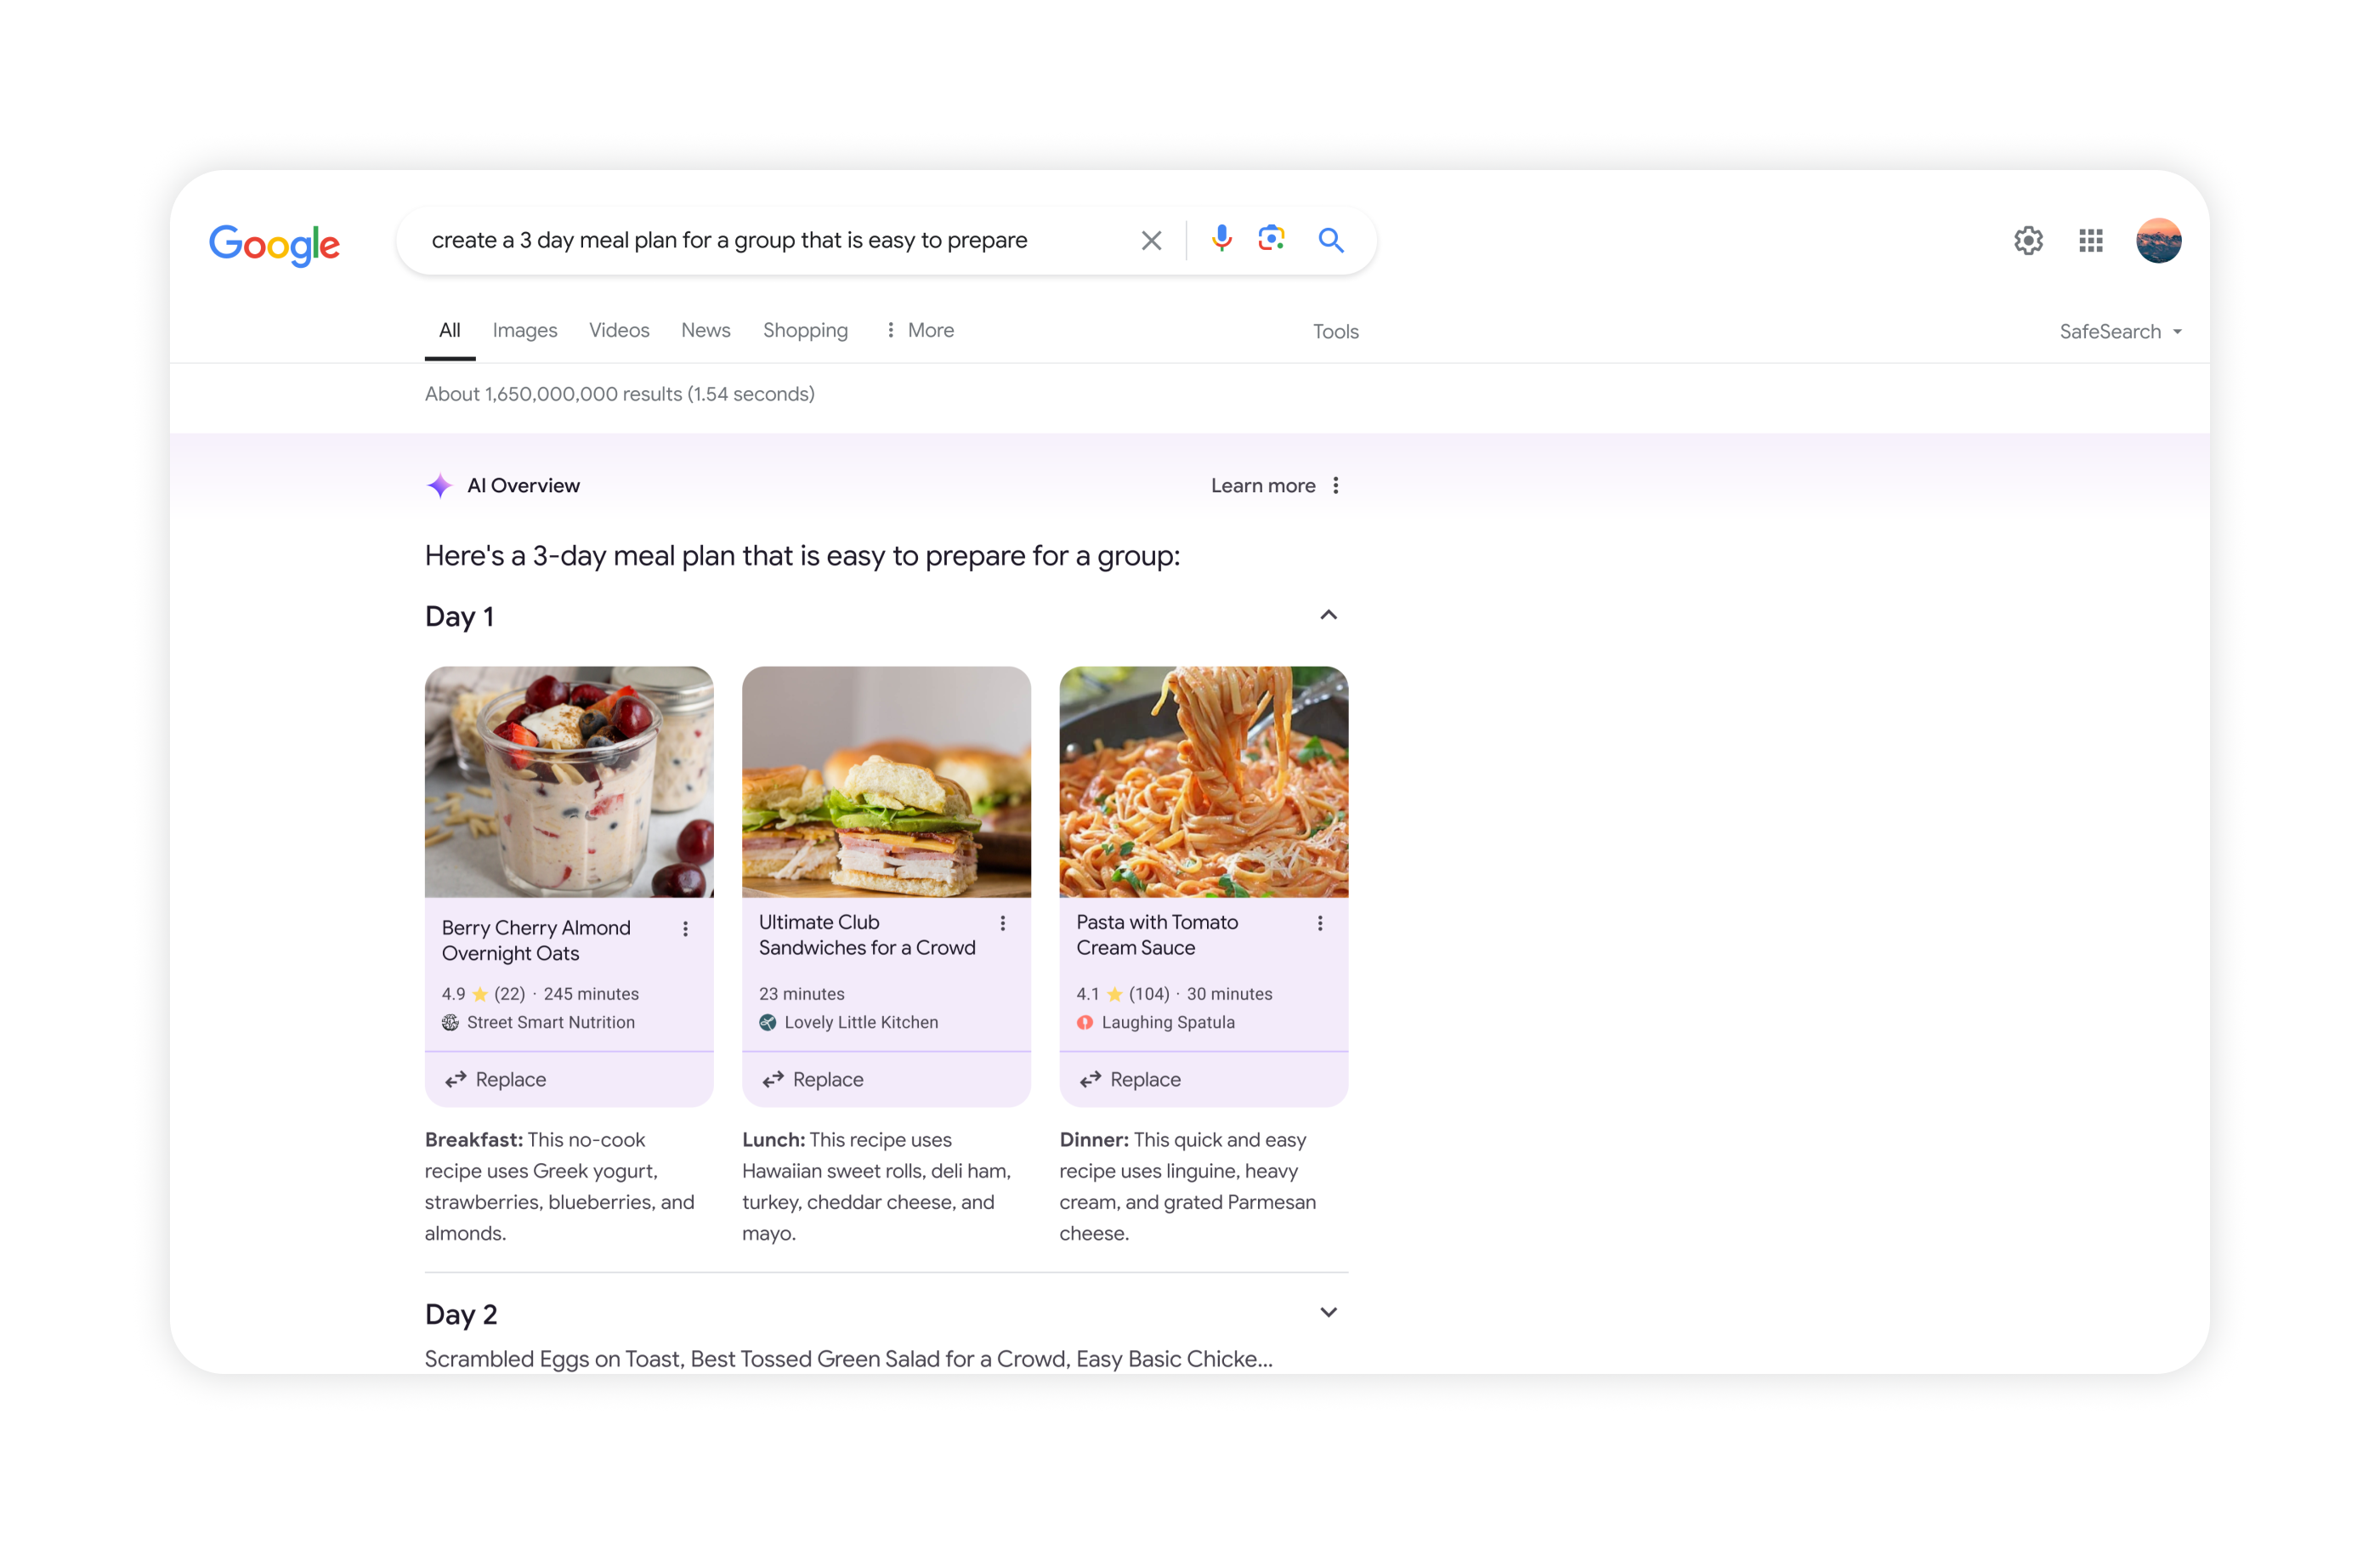Expand the Day 2 meal plan section
Screen dimensions: 2380x1544
click(1329, 1314)
